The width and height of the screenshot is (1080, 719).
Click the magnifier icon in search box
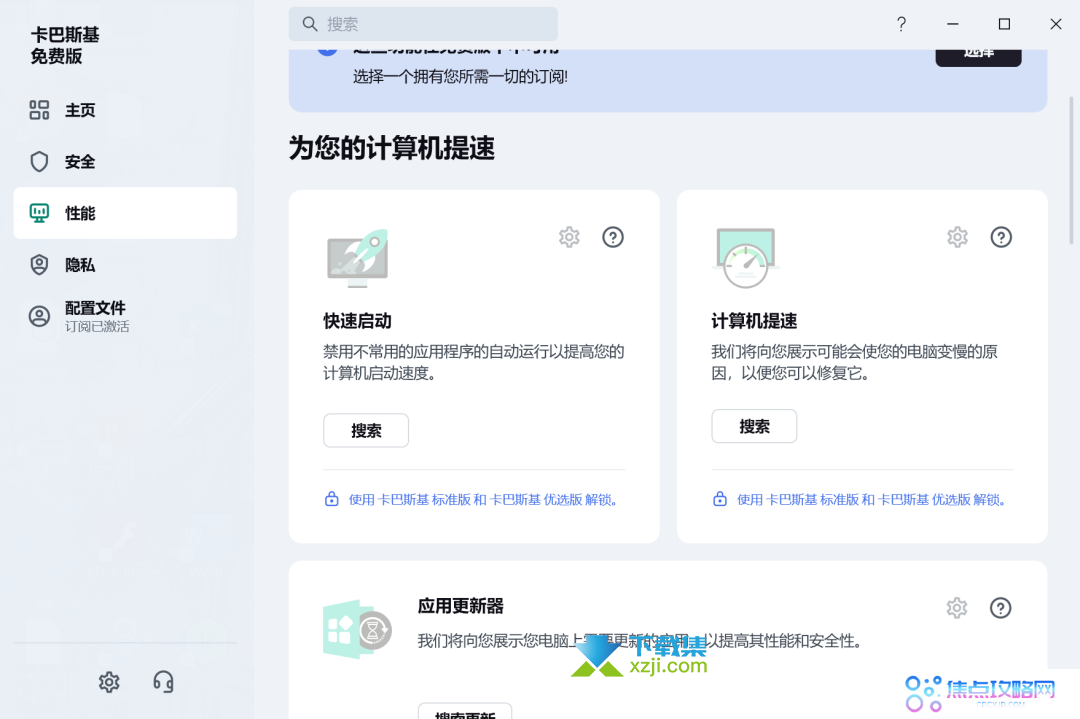pyautogui.click(x=310, y=24)
